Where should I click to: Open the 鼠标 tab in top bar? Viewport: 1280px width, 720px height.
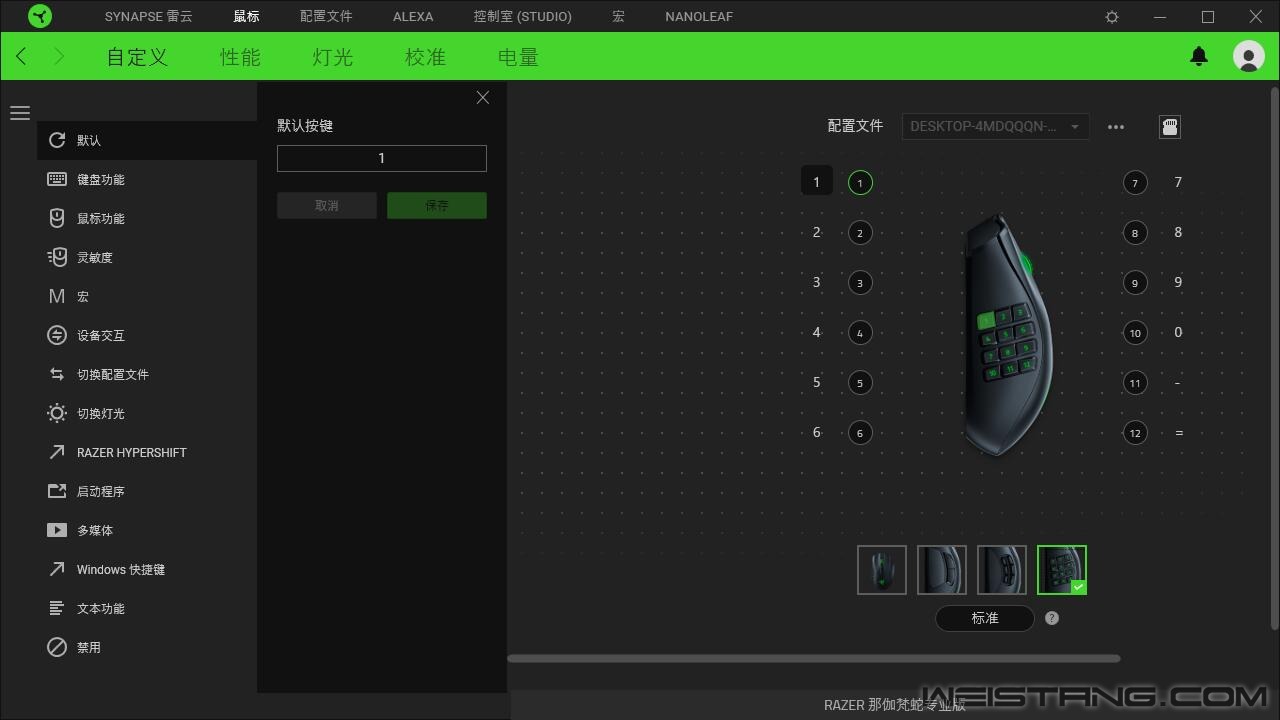click(x=246, y=17)
